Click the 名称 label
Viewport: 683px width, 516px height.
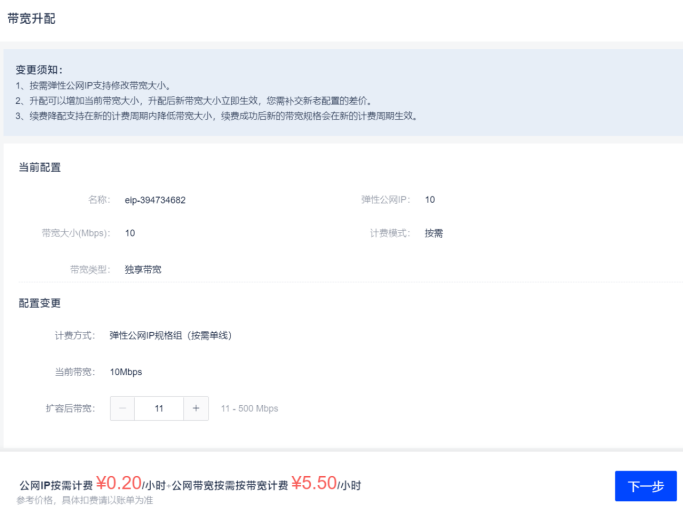(99, 200)
